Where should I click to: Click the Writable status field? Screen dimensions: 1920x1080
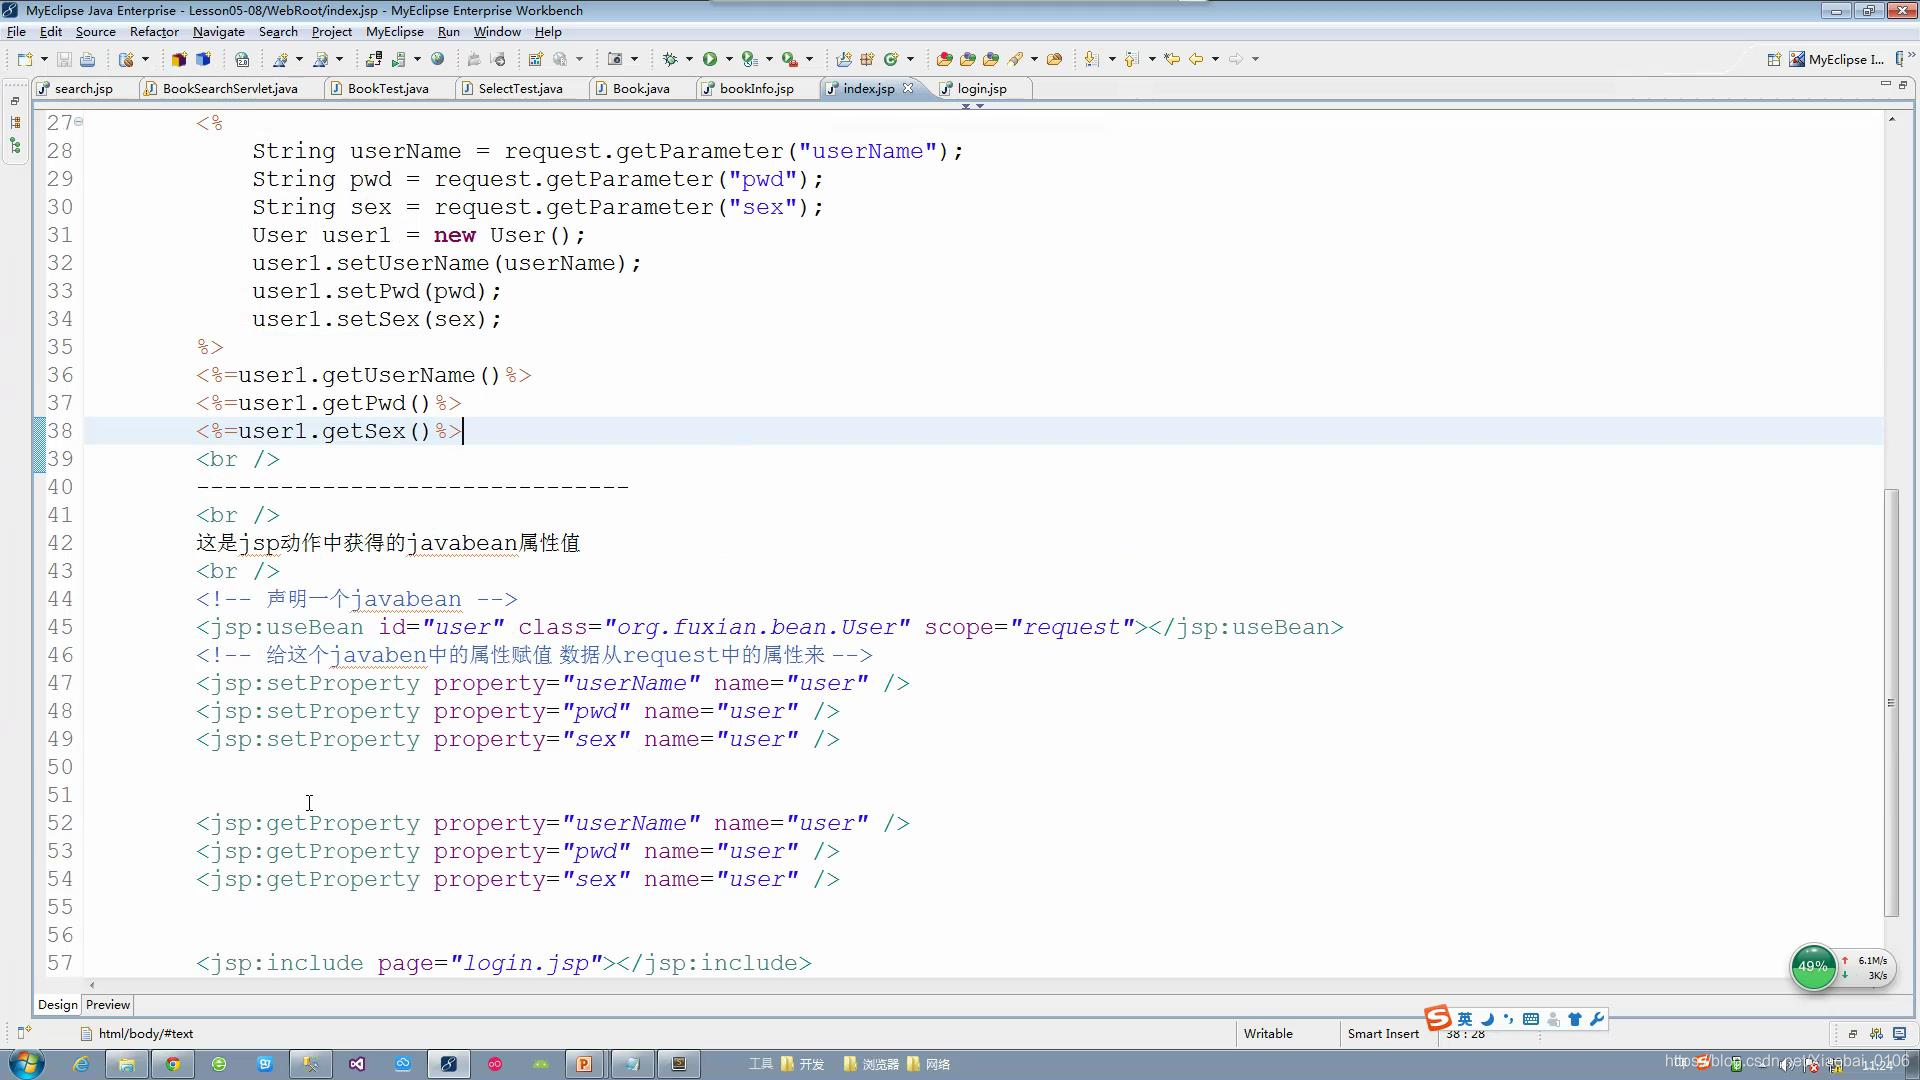[1268, 1034]
